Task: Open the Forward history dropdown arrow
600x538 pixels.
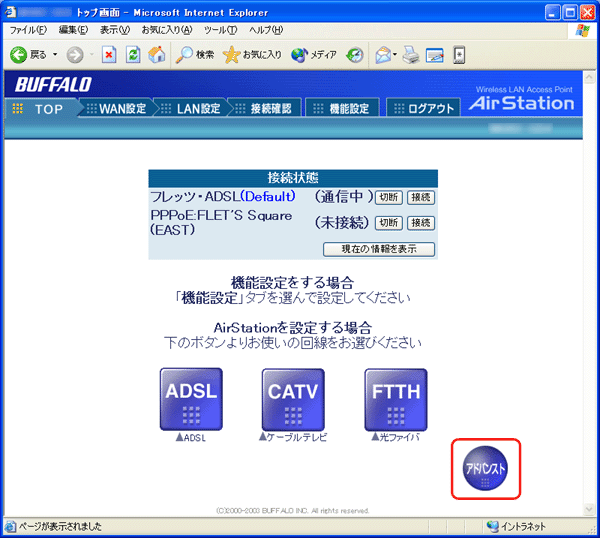Action: [x=91, y=55]
